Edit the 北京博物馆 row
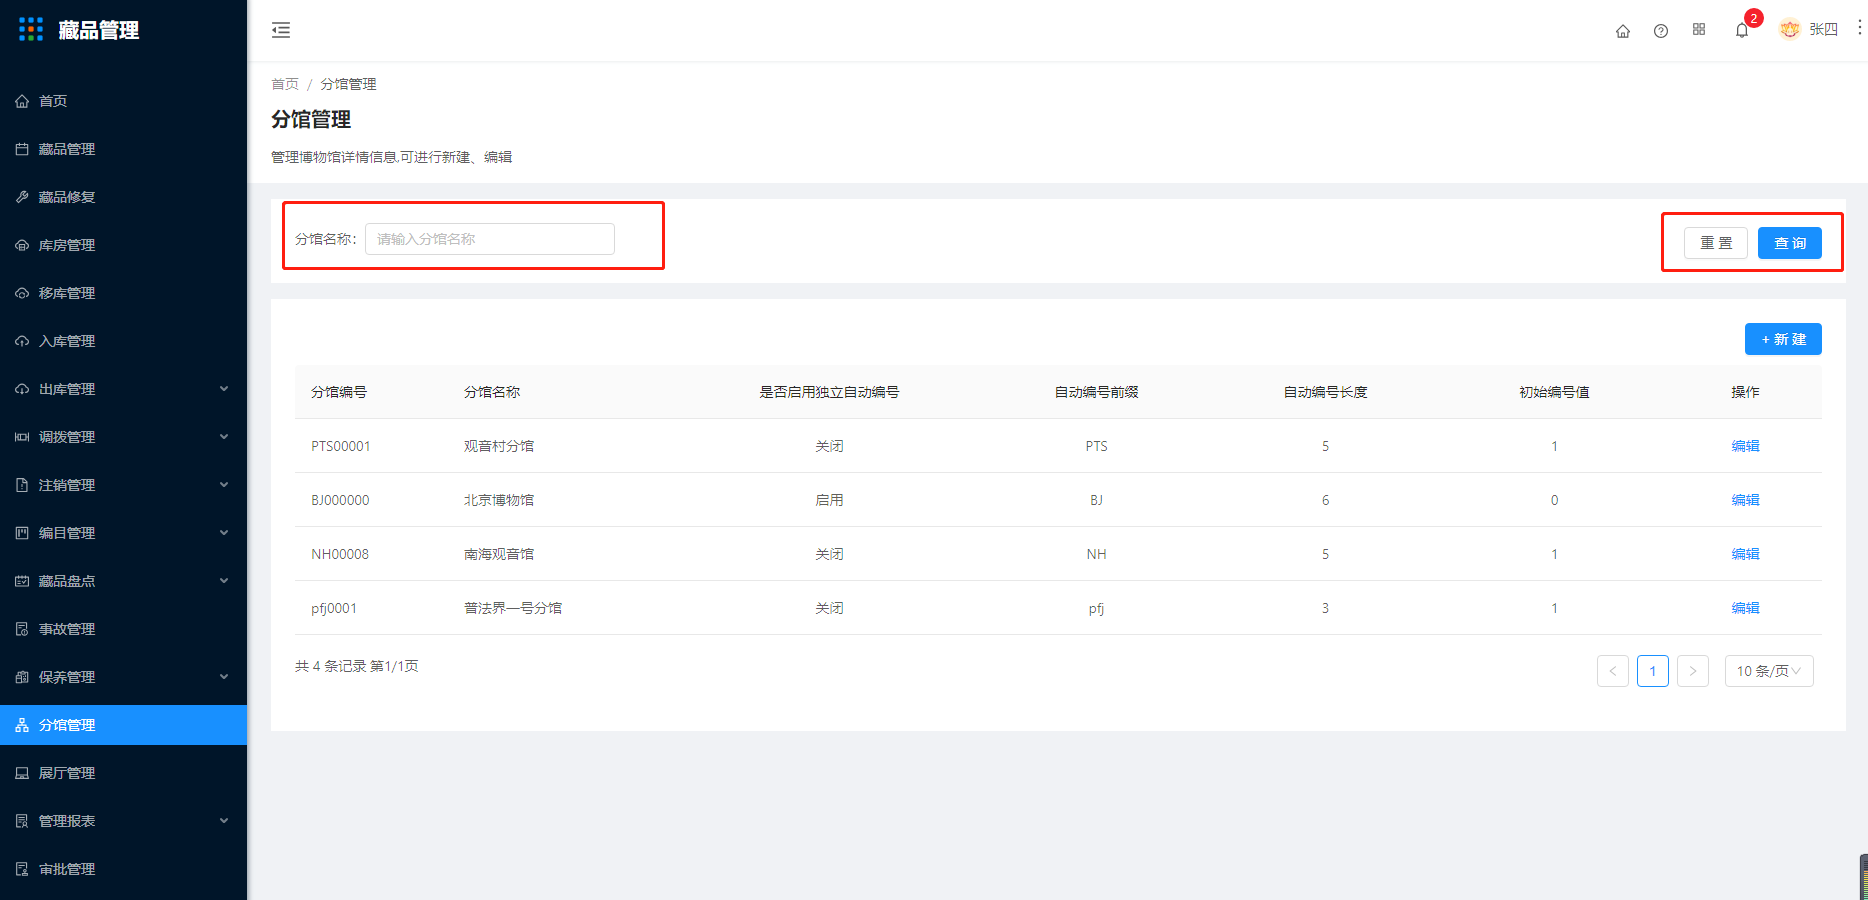This screenshot has height=900, width=1868. click(x=1745, y=500)
